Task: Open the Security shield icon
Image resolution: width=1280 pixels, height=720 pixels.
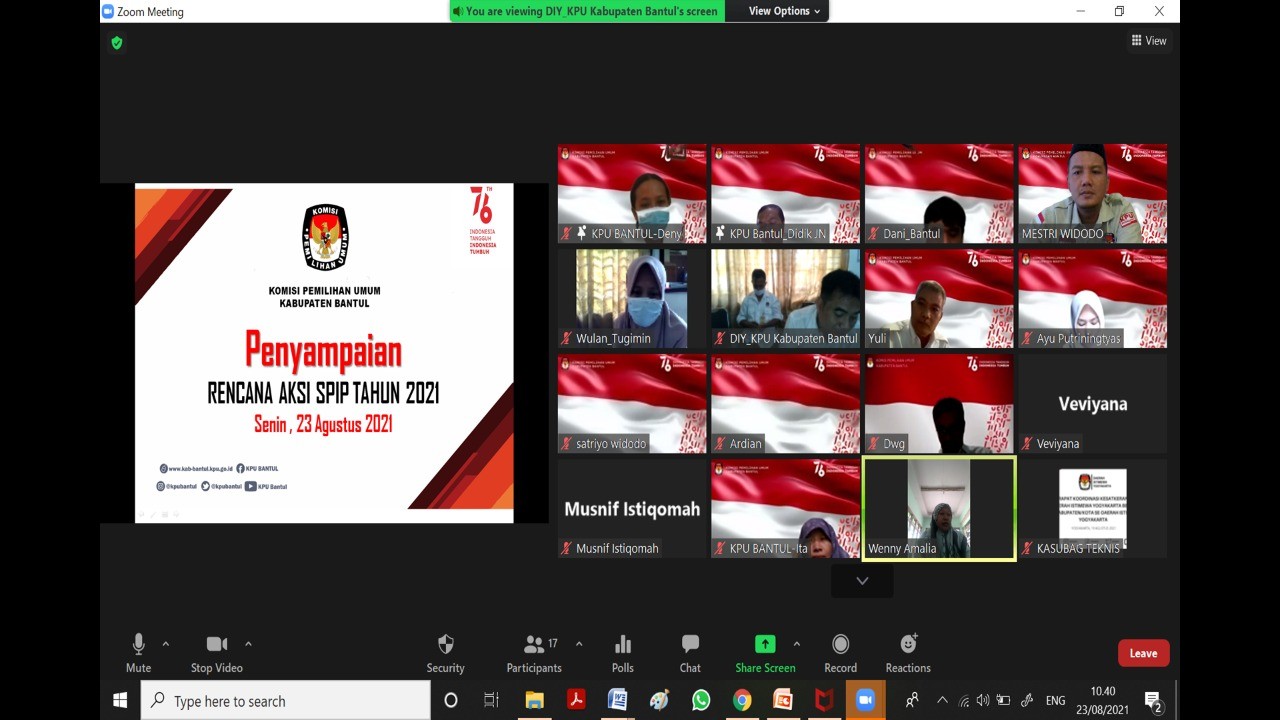Action: 446,645
